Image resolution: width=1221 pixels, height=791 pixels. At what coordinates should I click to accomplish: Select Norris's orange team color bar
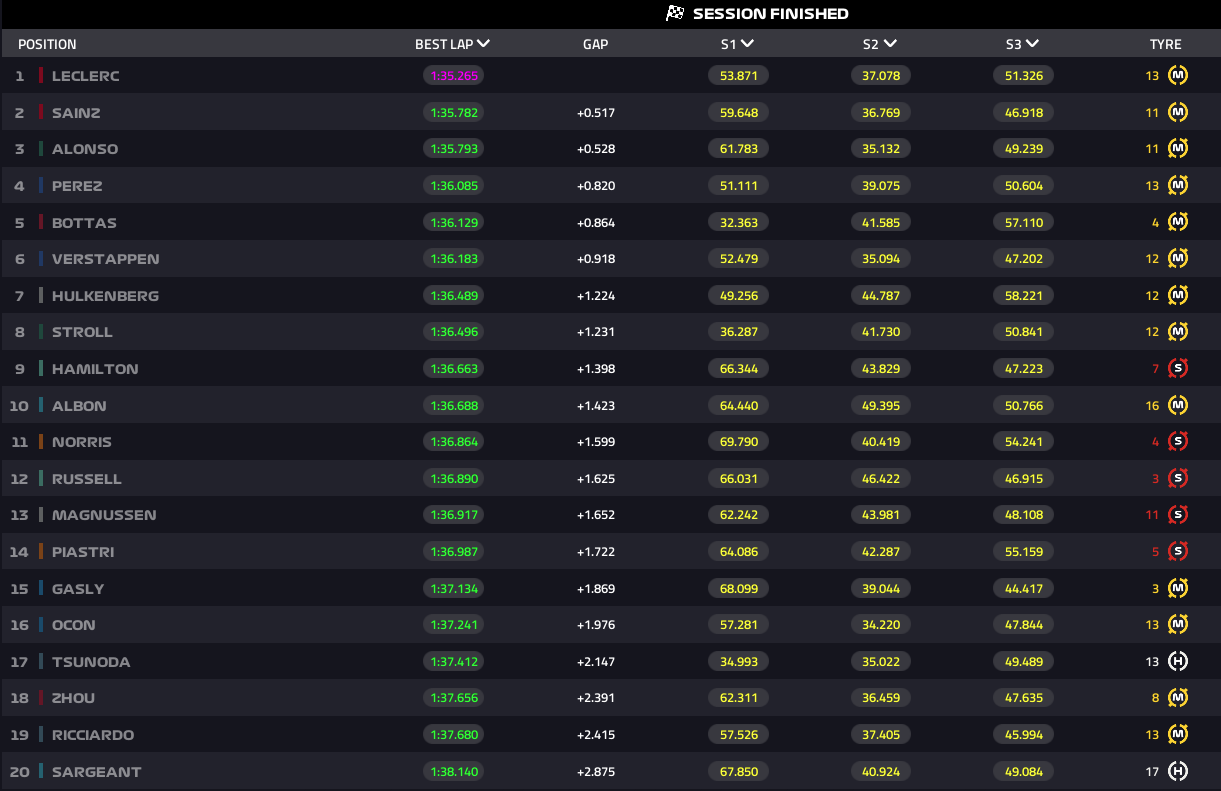pyautogui.click(x=41, y=442)
